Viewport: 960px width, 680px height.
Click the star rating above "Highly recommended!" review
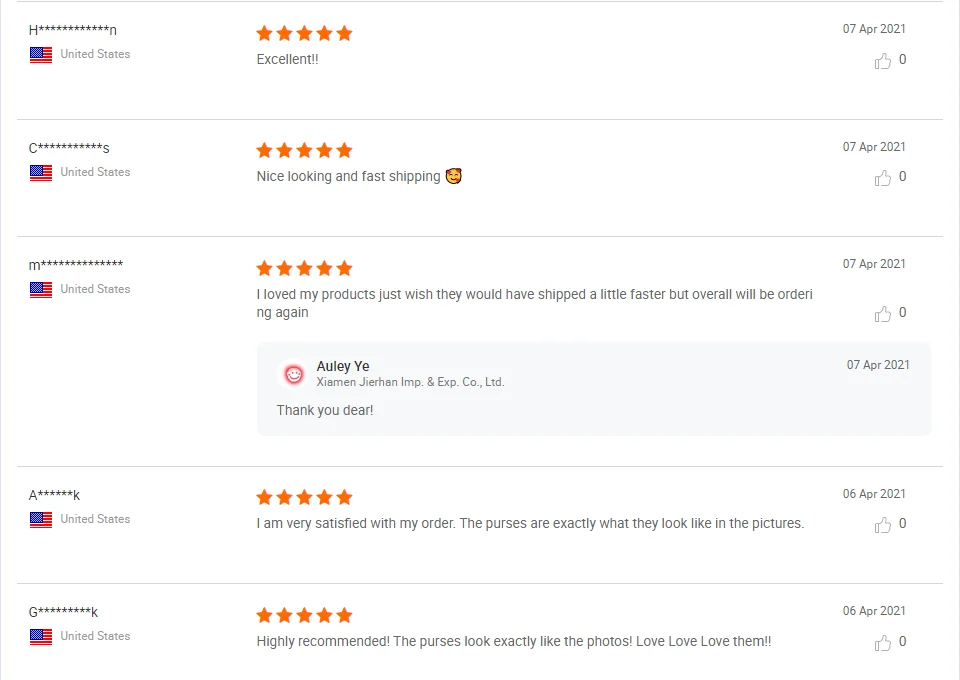point(304,615)
